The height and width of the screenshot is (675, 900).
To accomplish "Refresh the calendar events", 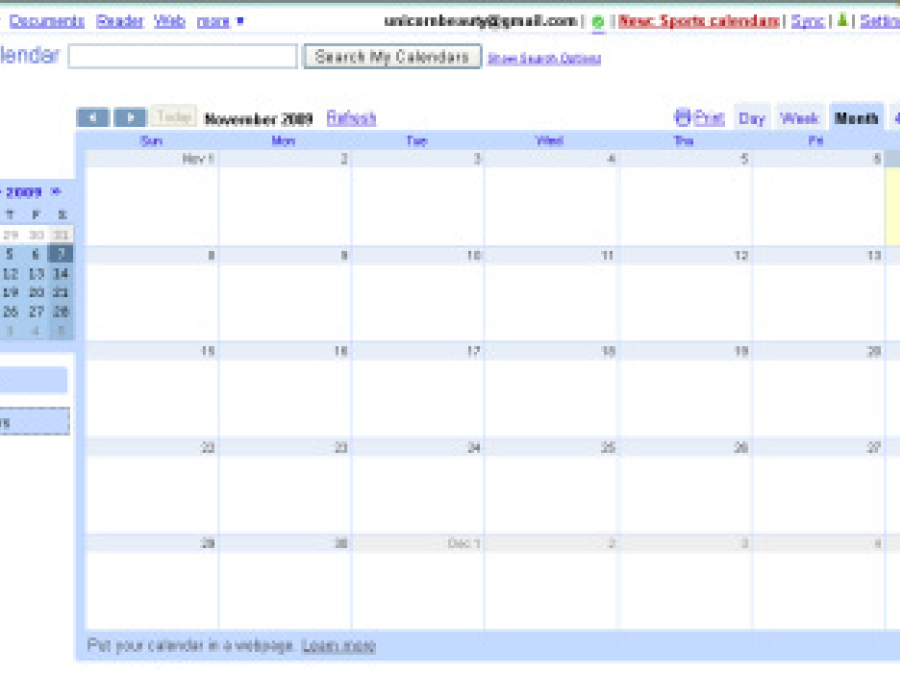I will [350, 117].
